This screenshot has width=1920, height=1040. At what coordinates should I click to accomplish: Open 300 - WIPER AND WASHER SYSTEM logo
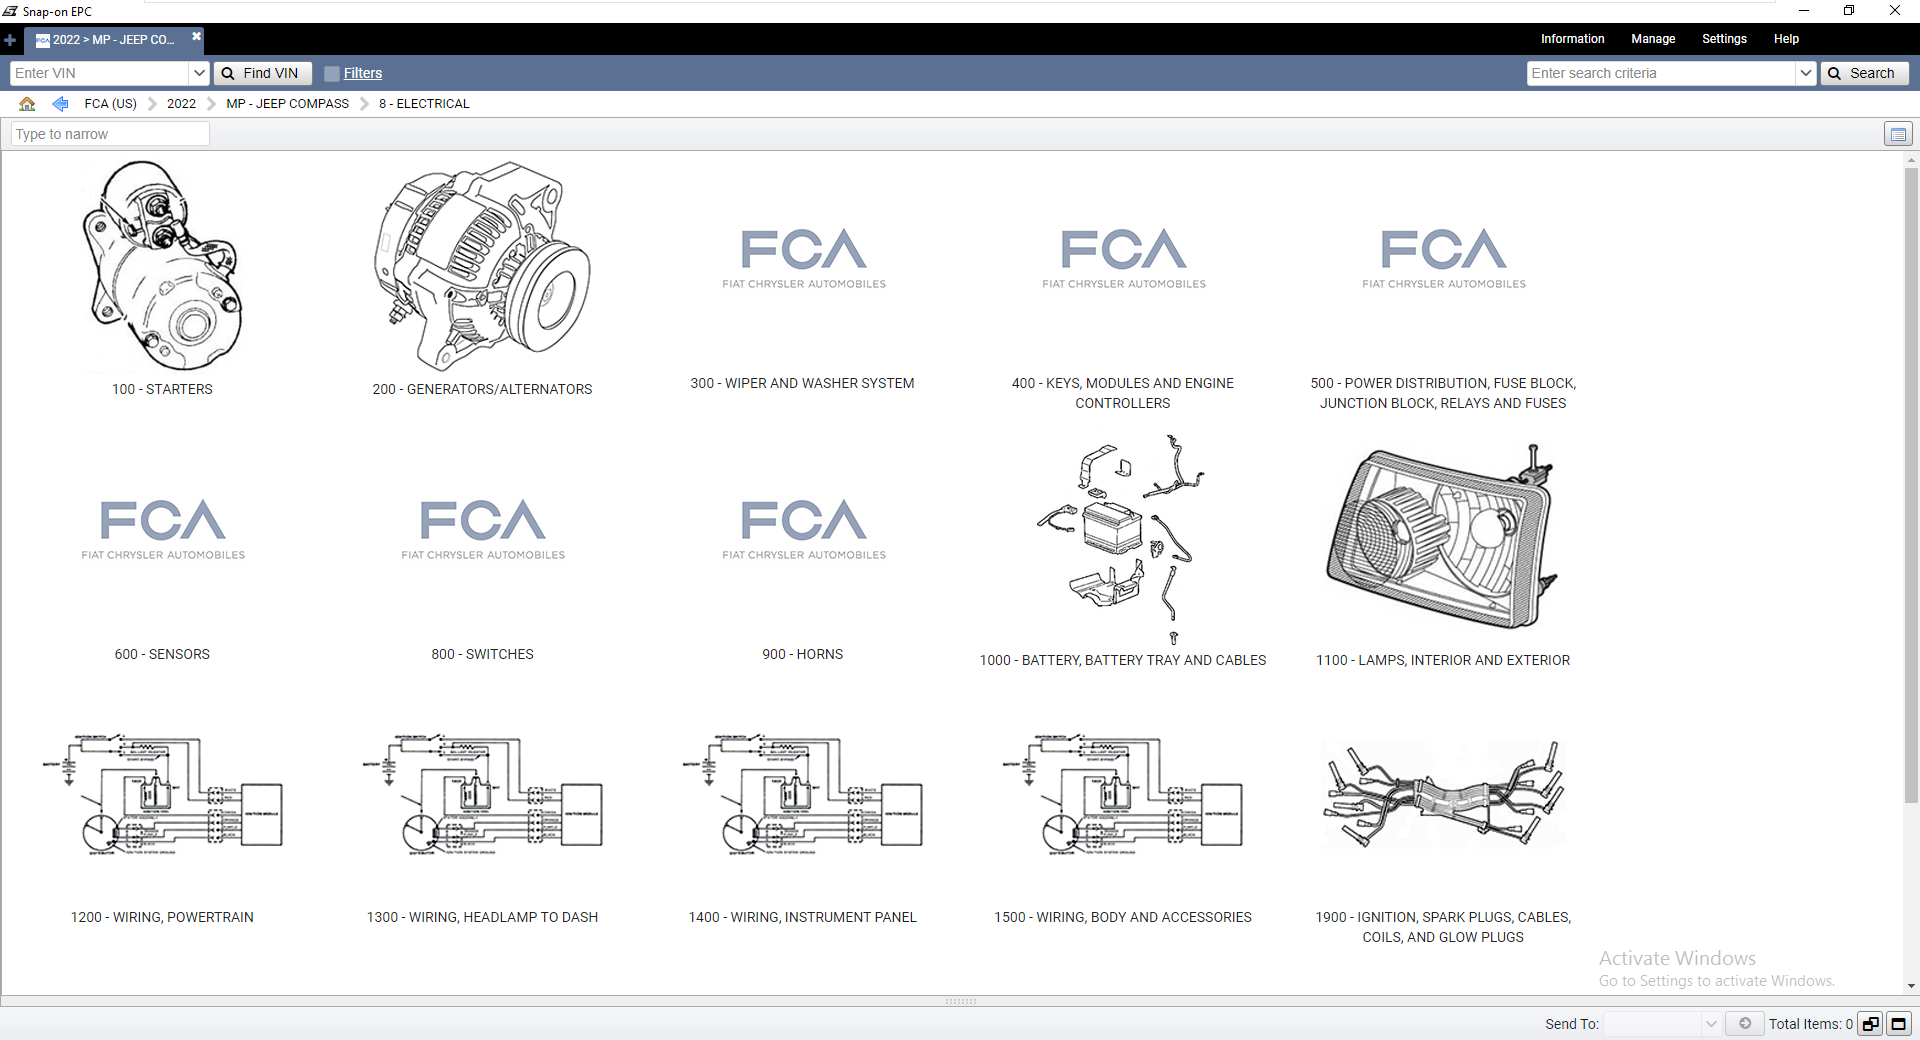[803, 258]
